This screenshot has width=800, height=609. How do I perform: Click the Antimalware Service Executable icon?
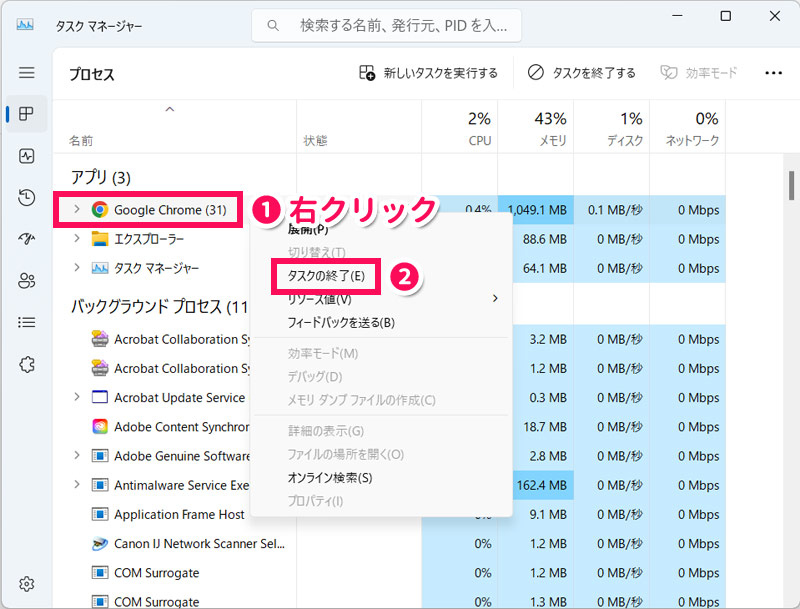tap(99, 485)
